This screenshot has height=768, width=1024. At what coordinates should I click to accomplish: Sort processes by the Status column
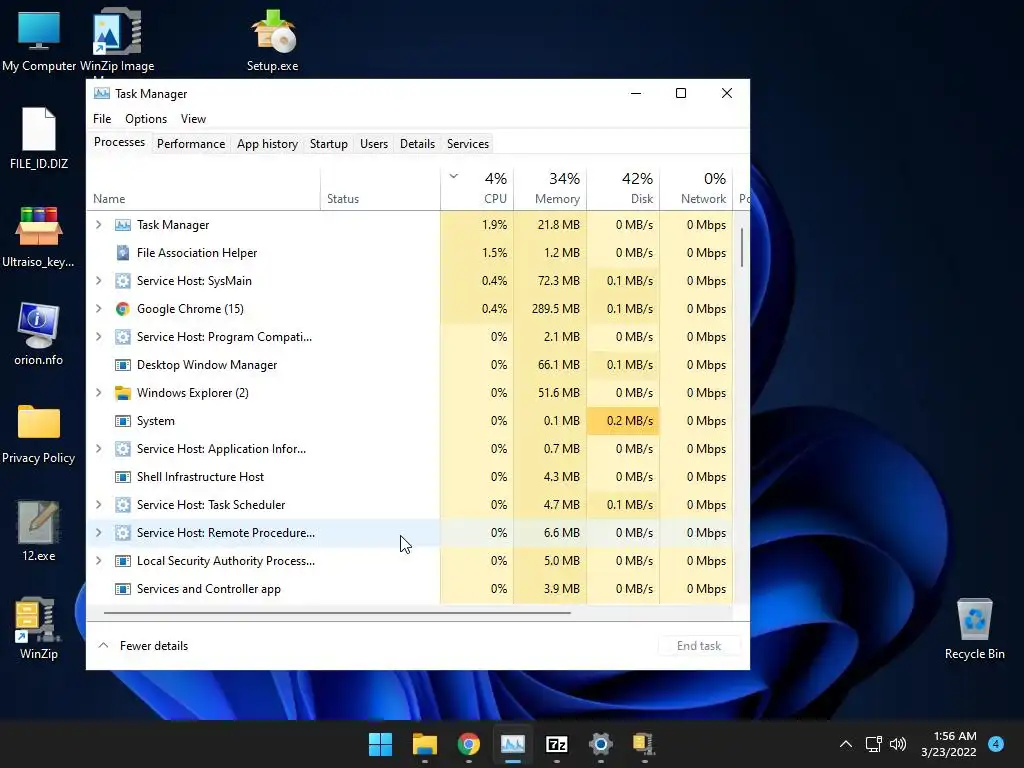pos(380,188)
